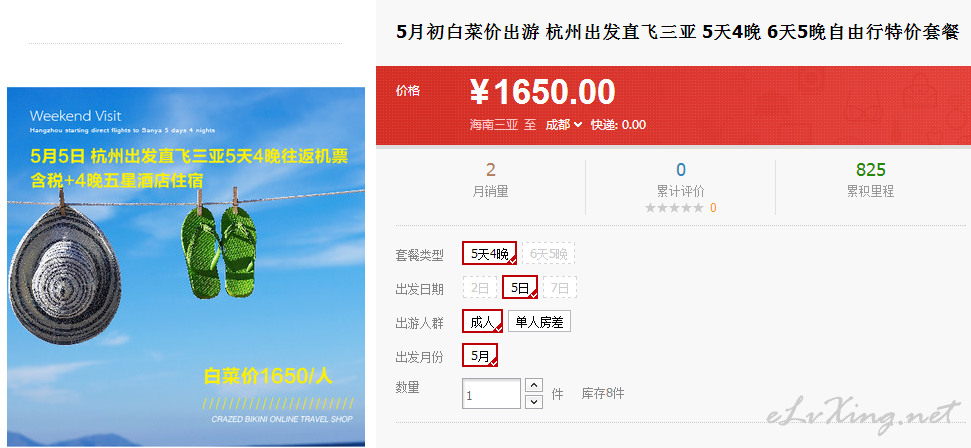Image resolution: width=971 pixels, height=448 pixels.
Task: Click the green flip-flops in the image
Action: click(219, 252)
